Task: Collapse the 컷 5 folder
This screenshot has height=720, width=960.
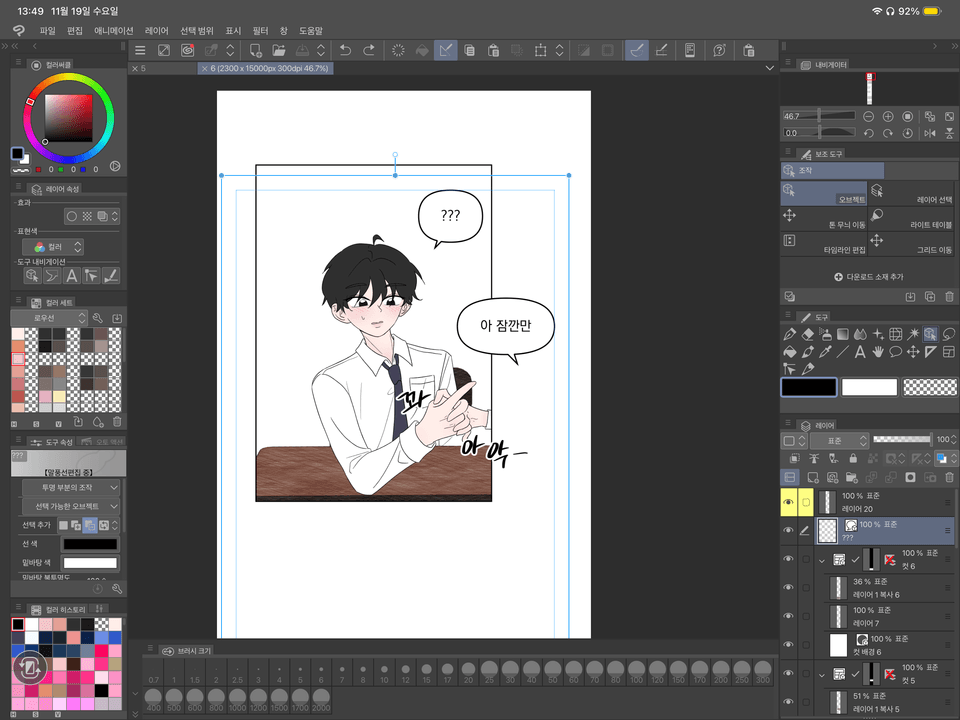Action: [822, 675]
